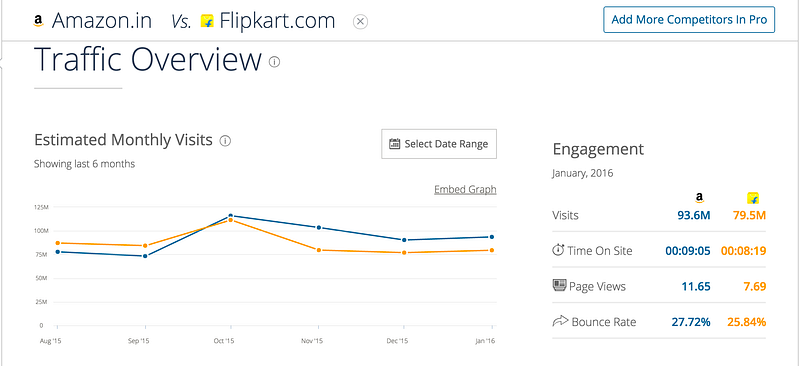Image resolution: width=800 pixels, height=366 pixels.
Task: Click calendar icon in Select Date Range
Action: [394, 144]
